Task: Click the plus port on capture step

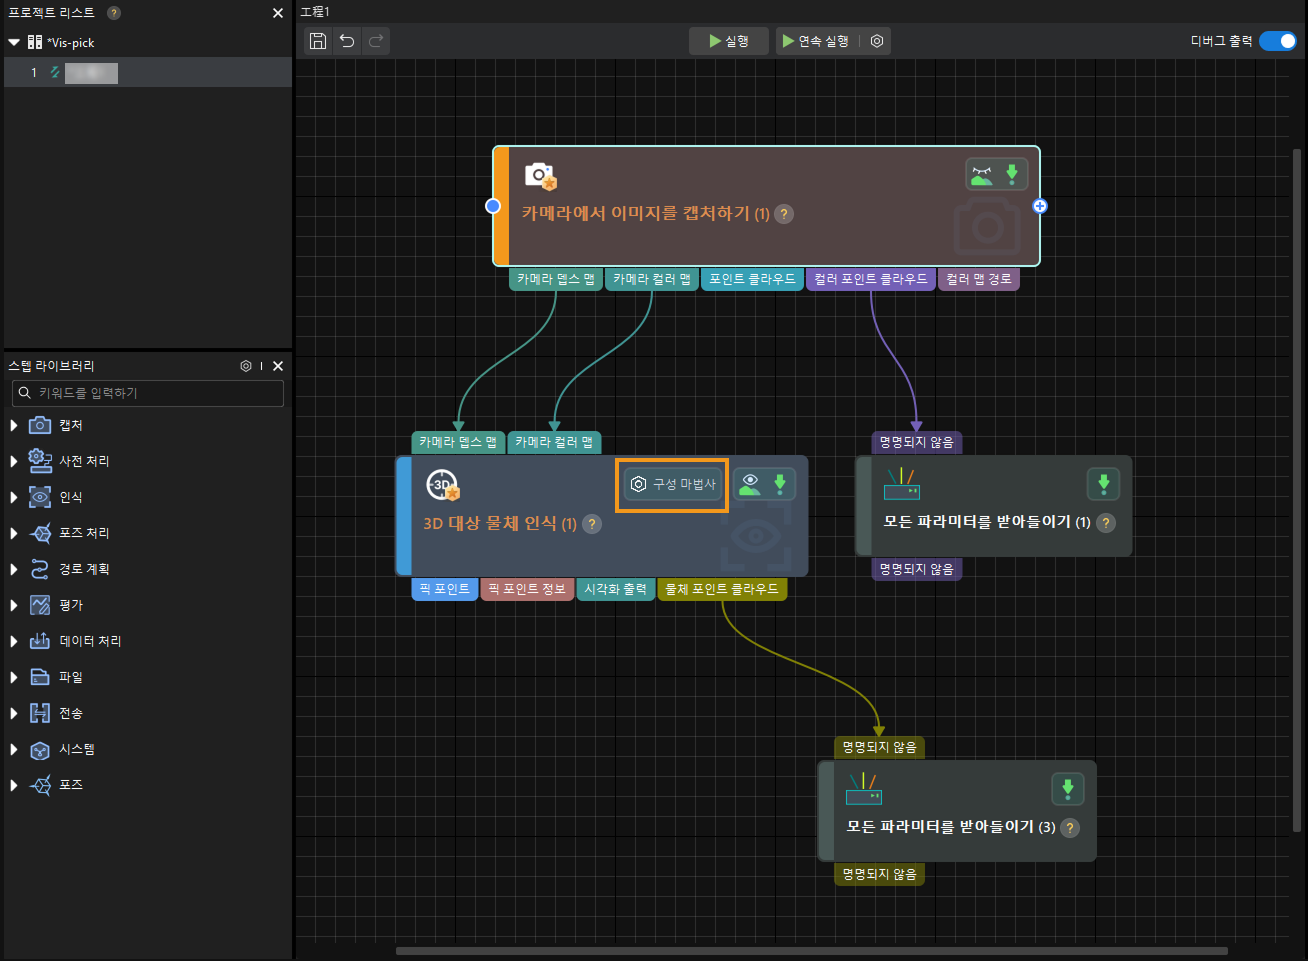Action: click(1040, 206)
